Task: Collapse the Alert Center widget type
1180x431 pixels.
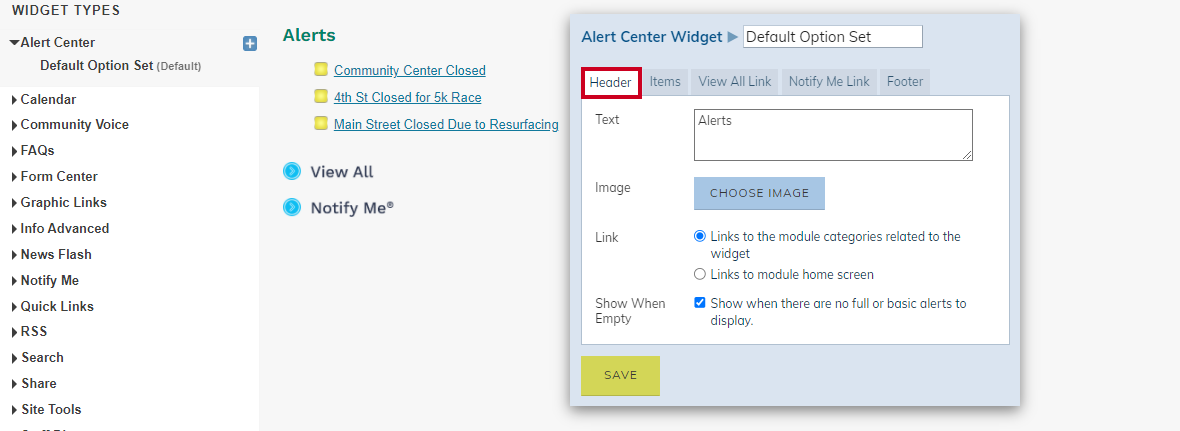Action: point(14,43)
